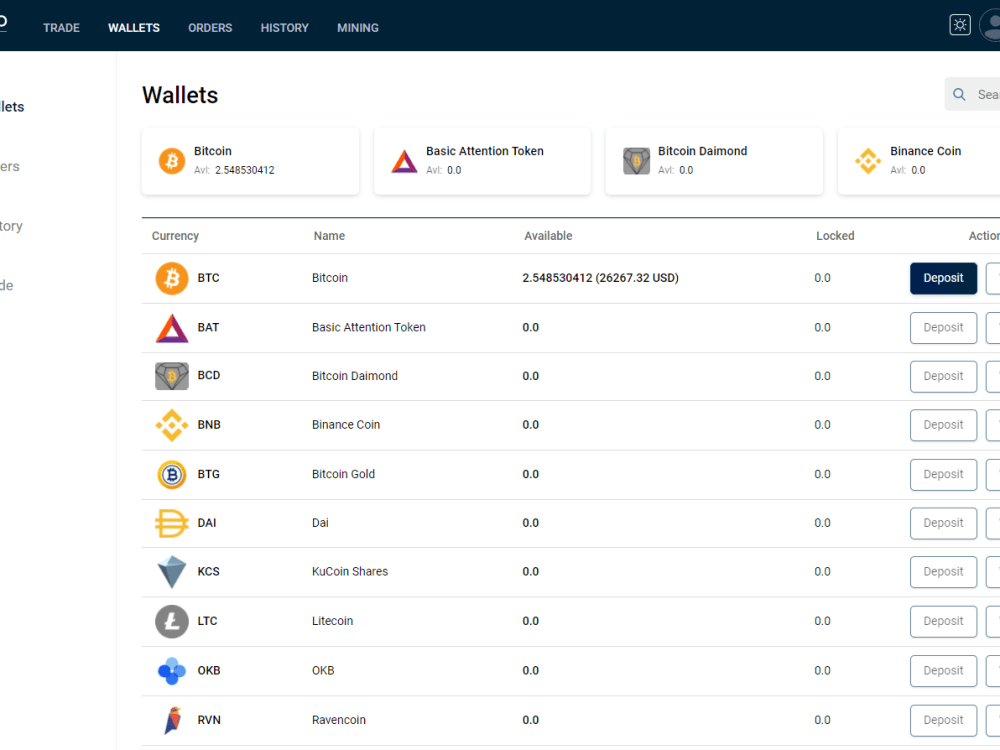Click 'KuCoin Shares' name text

click(x=349, y=571)
